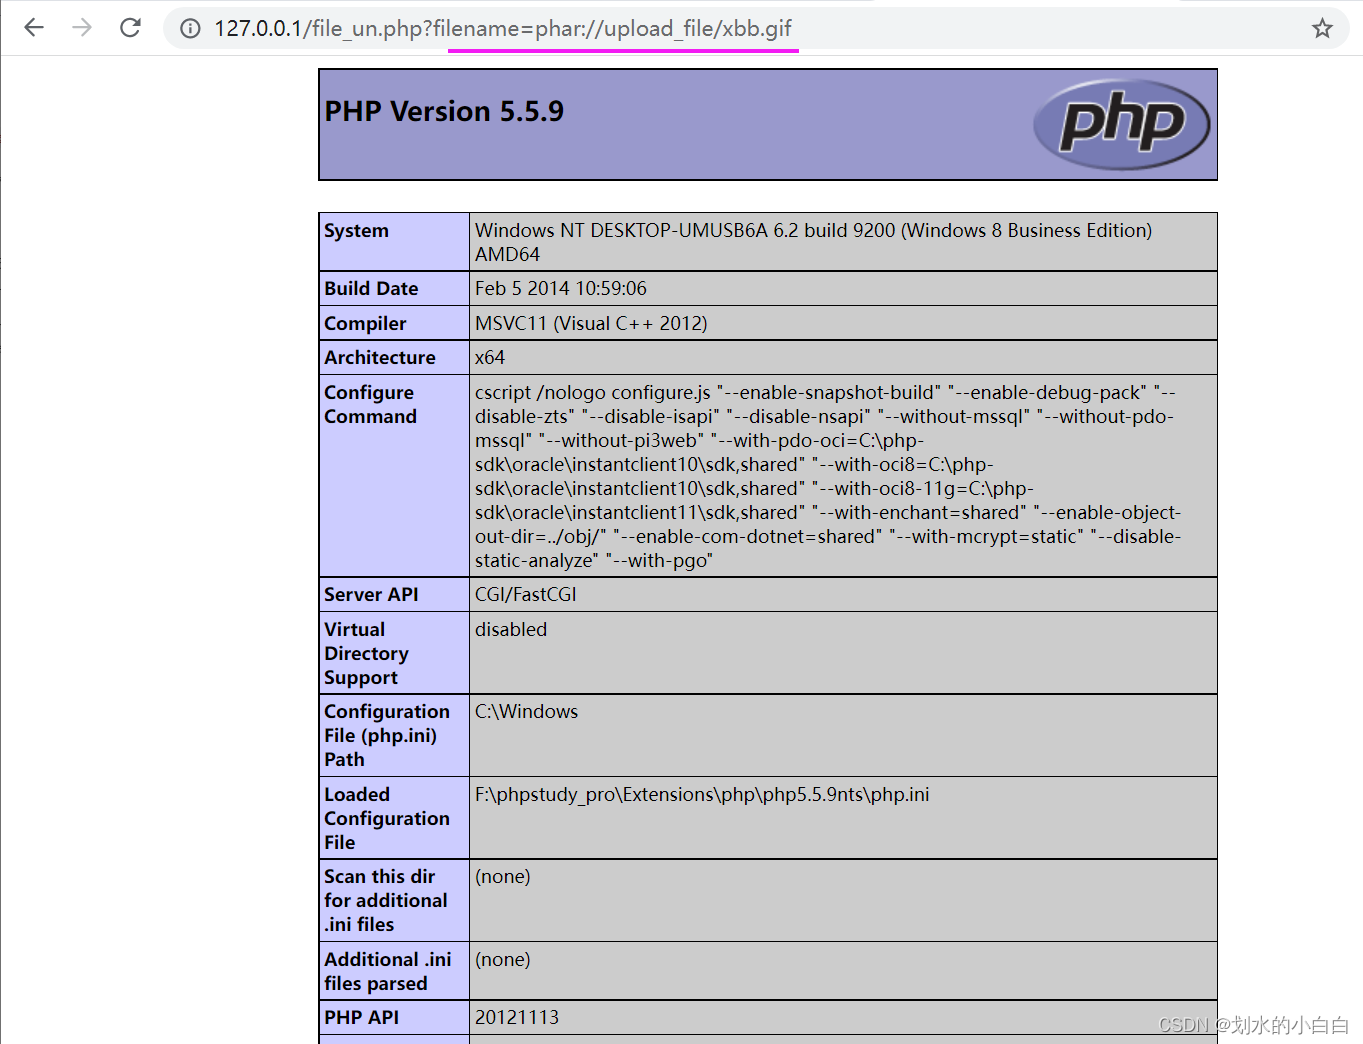1363x1044 pixels.
Task: Go forward to the next page
Action: [x=82, y=28]
